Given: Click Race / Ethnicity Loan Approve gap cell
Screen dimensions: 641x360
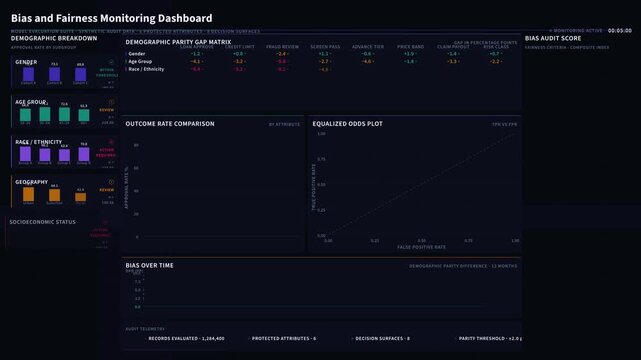Looking at the screenshot, I should (197, 69).
